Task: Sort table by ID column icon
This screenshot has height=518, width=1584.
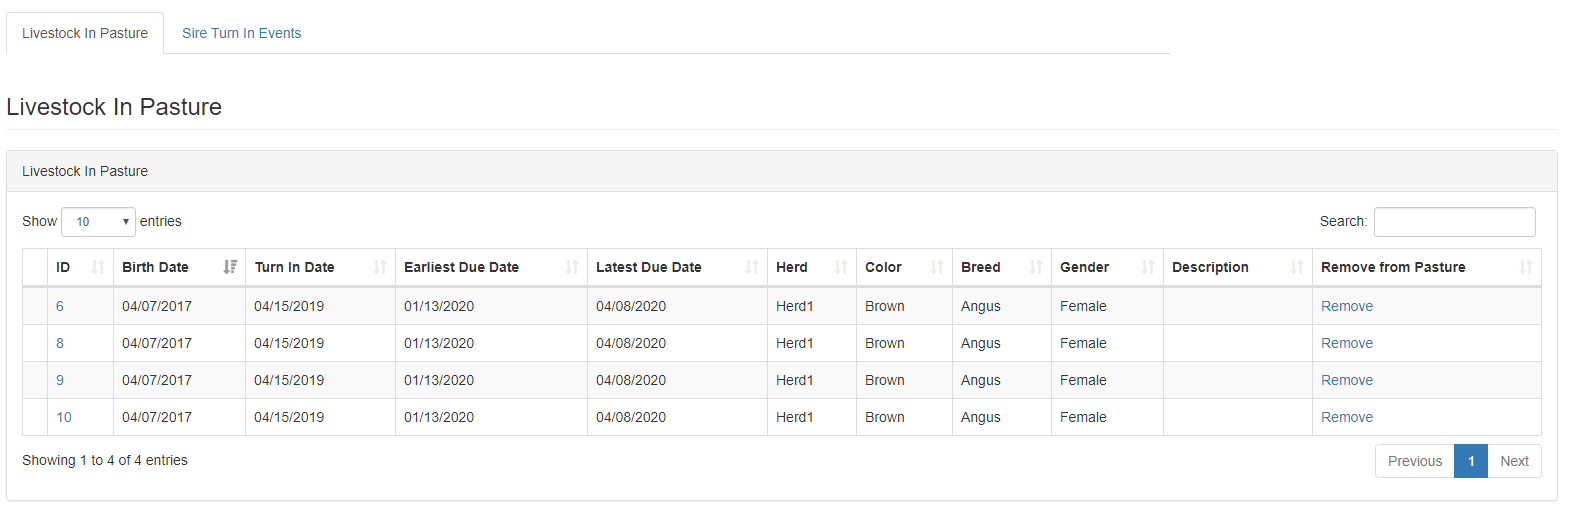Action: [x=98, y=267]
